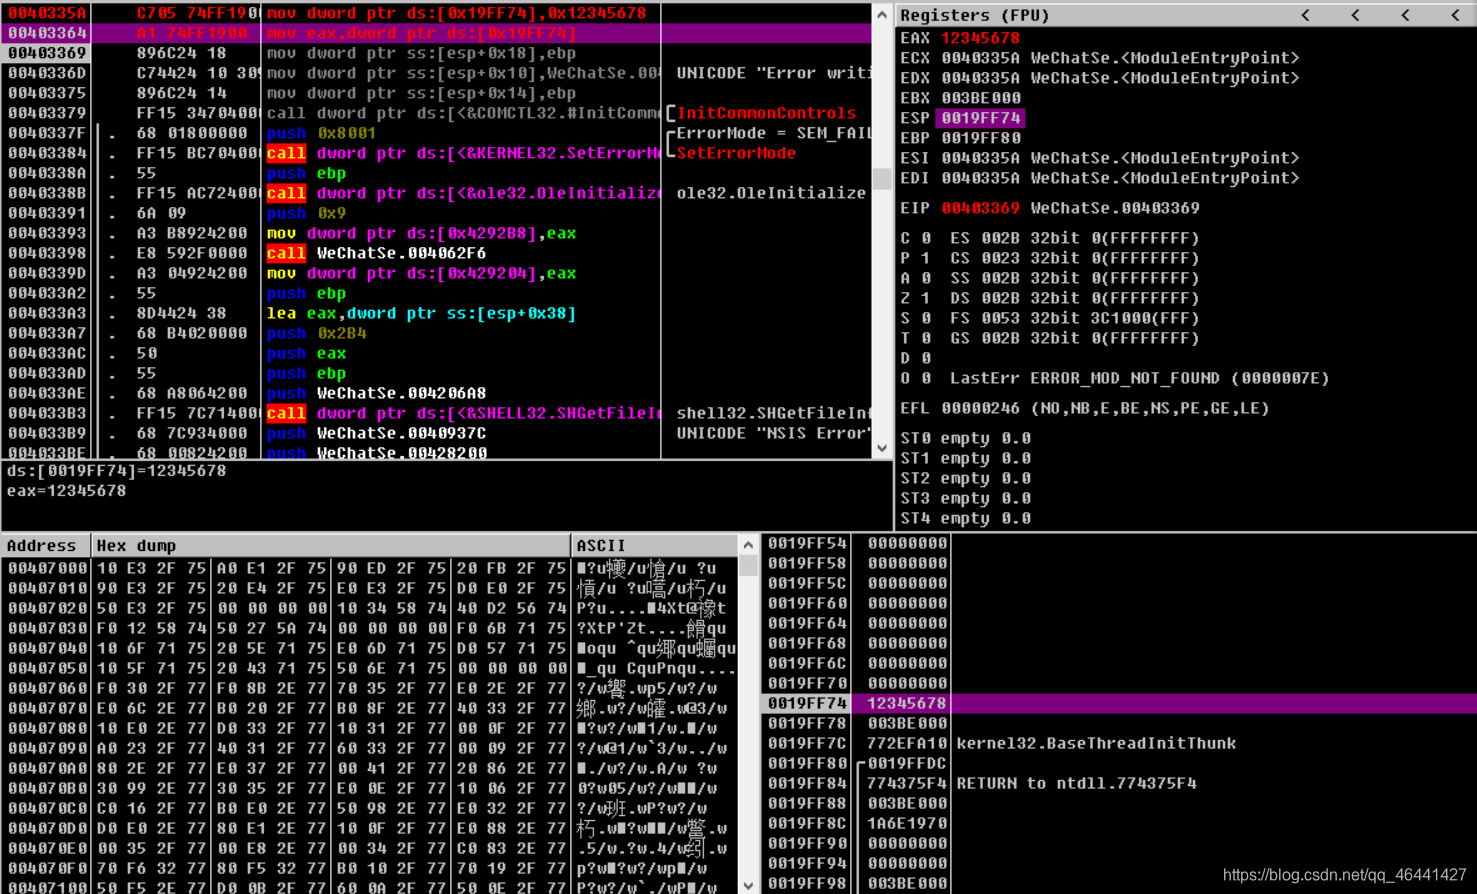
Task: Select the call OleInitialize row 0040338B
Action: (436, 193)
